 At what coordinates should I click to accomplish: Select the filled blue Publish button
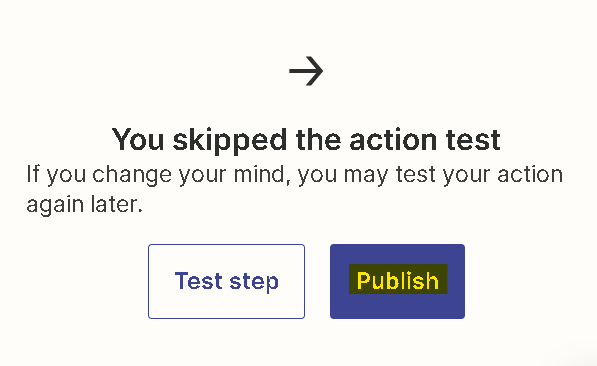(397, 281)
